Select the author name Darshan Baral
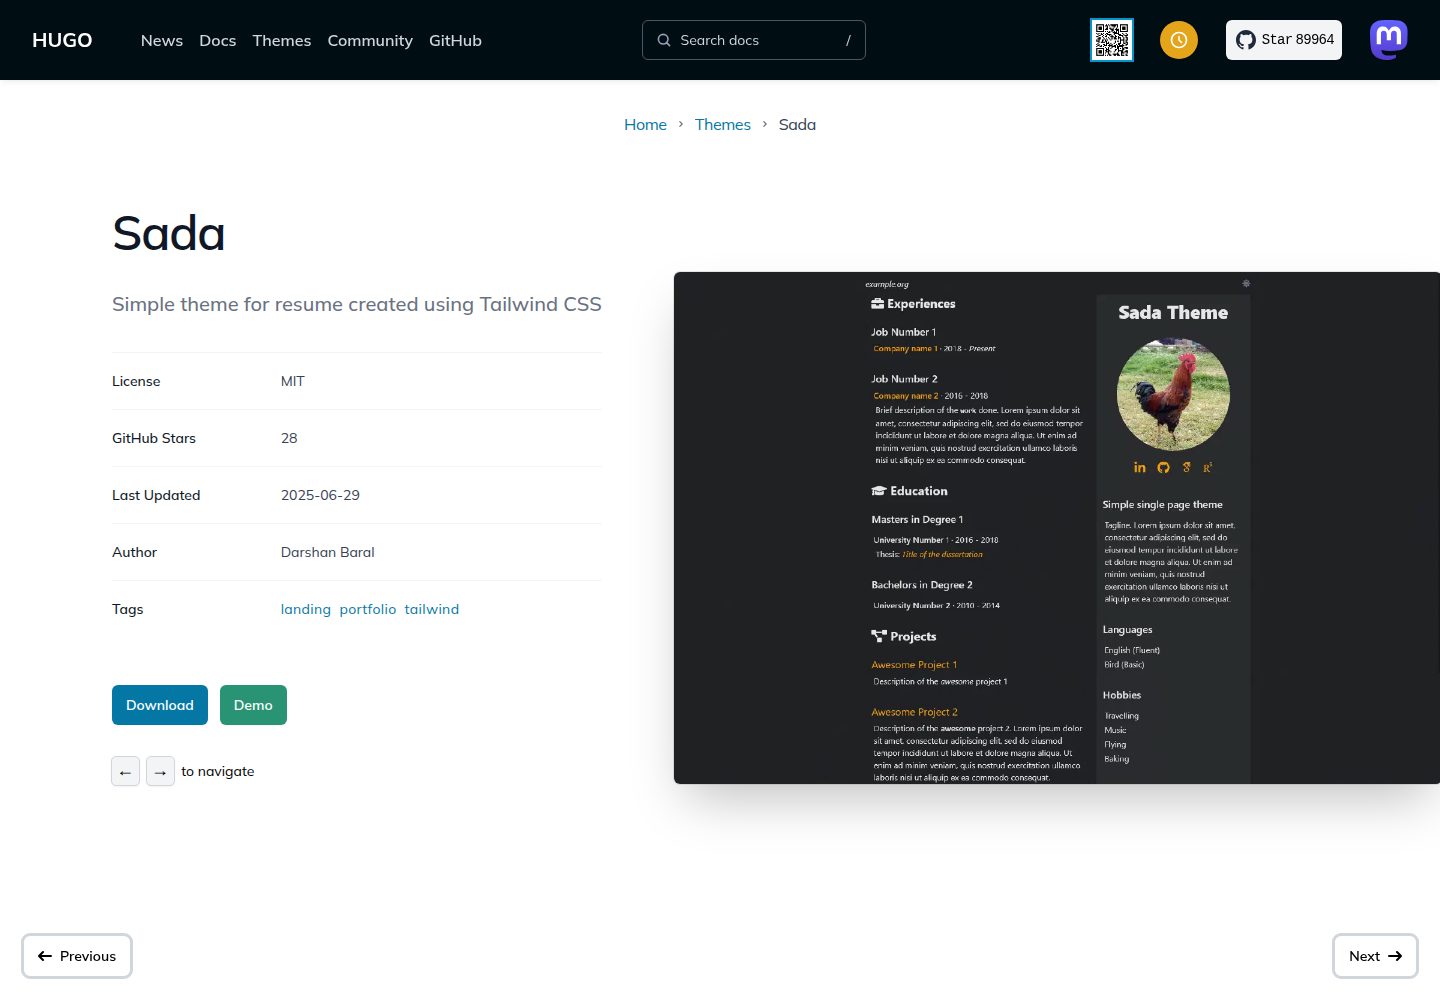This screenshot has width=1440, height=1000. point(328,552)
